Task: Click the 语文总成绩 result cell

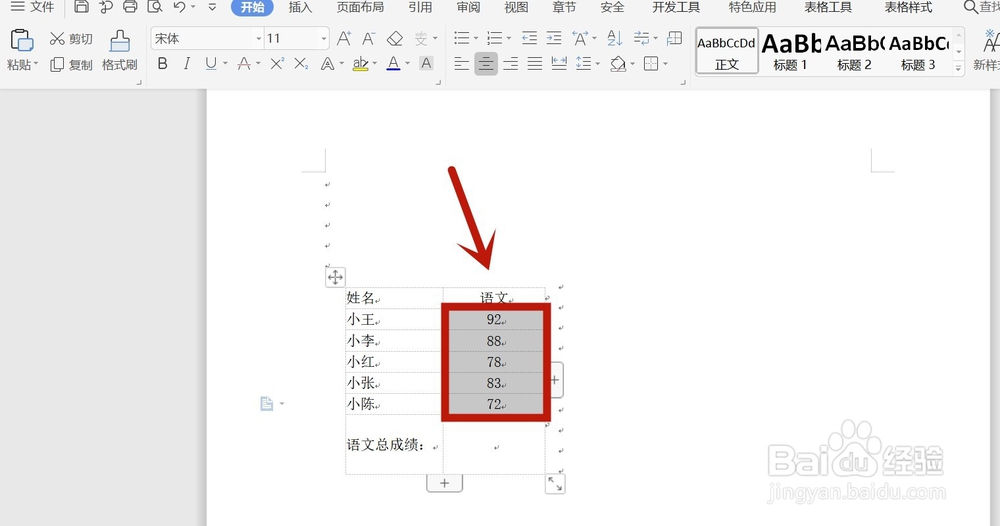Action: point(494,446)
